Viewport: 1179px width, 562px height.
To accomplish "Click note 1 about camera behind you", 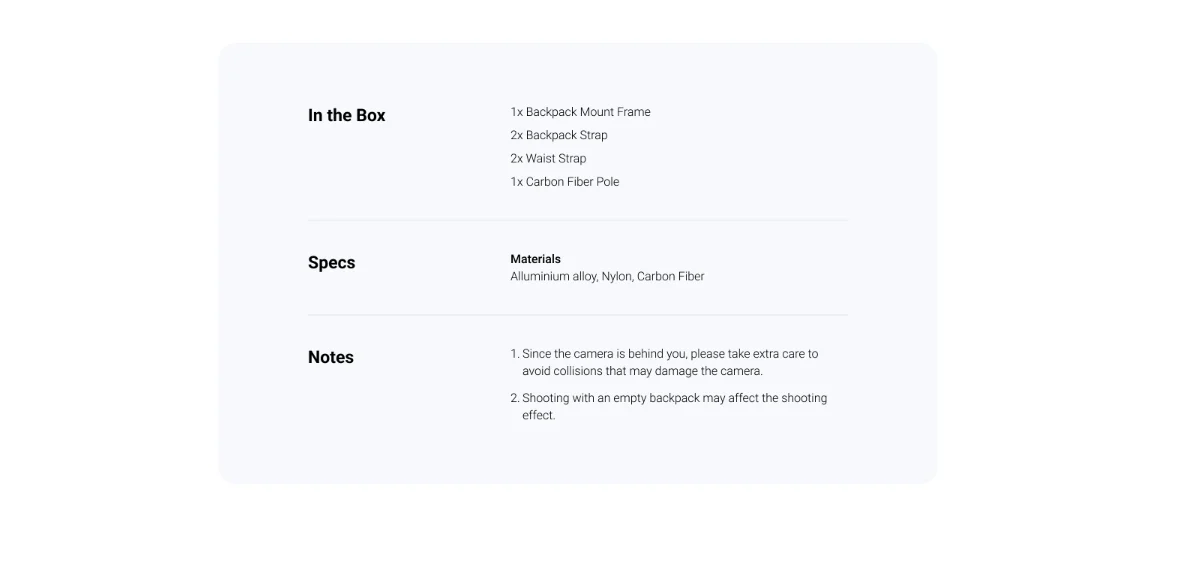I will [664, 362].
